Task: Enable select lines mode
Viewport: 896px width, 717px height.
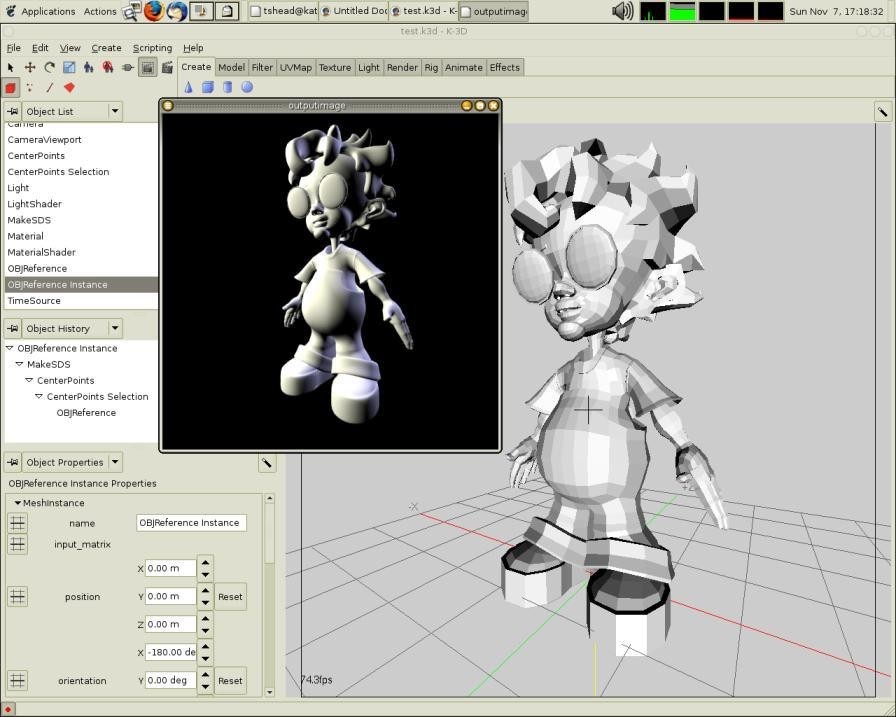Action: click(x=49, y=88)
